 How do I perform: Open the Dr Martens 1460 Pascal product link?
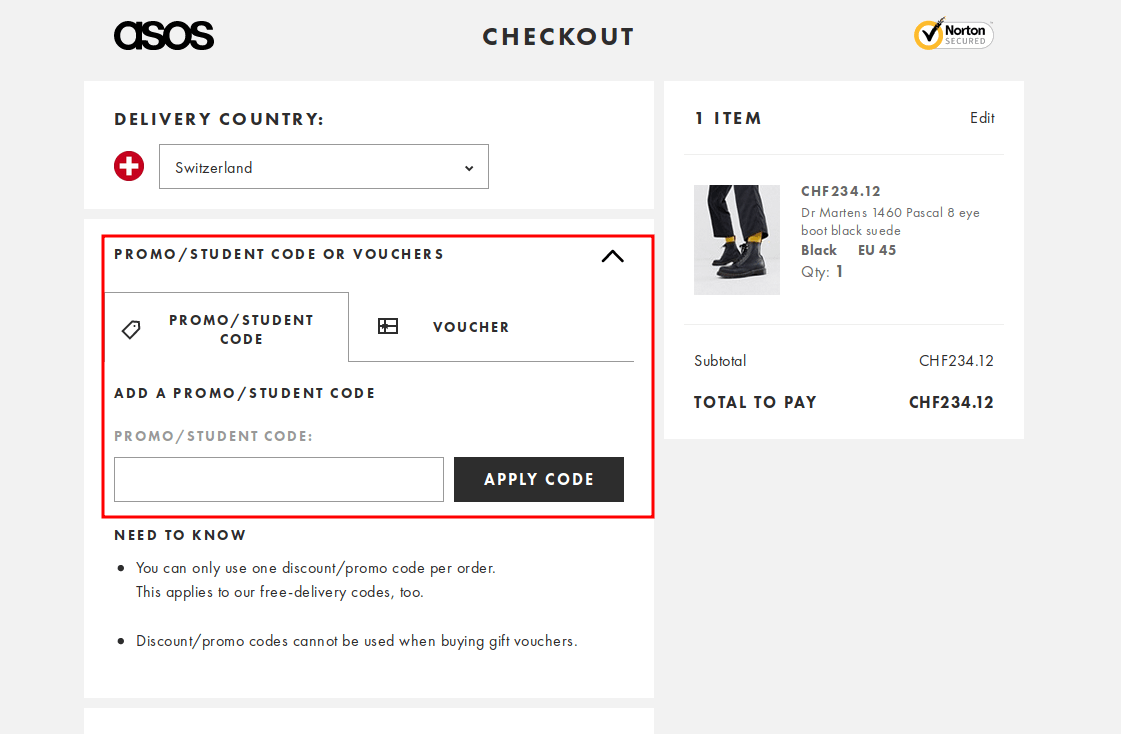pyautogui.click(x=889, y=221)
